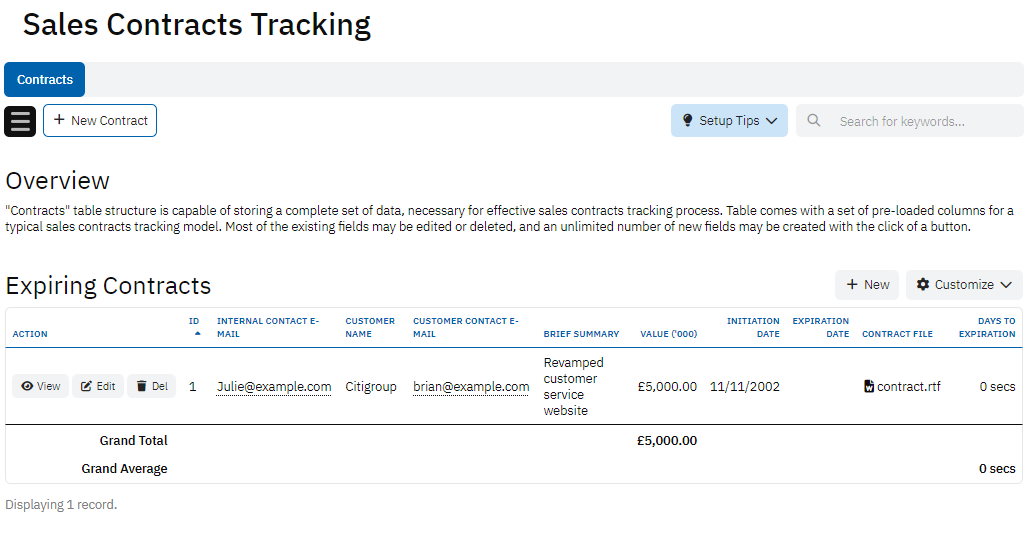The width and height of the screenshot is (1029, 540).
Task: Click the New button above the table
Action: (867, 285)
